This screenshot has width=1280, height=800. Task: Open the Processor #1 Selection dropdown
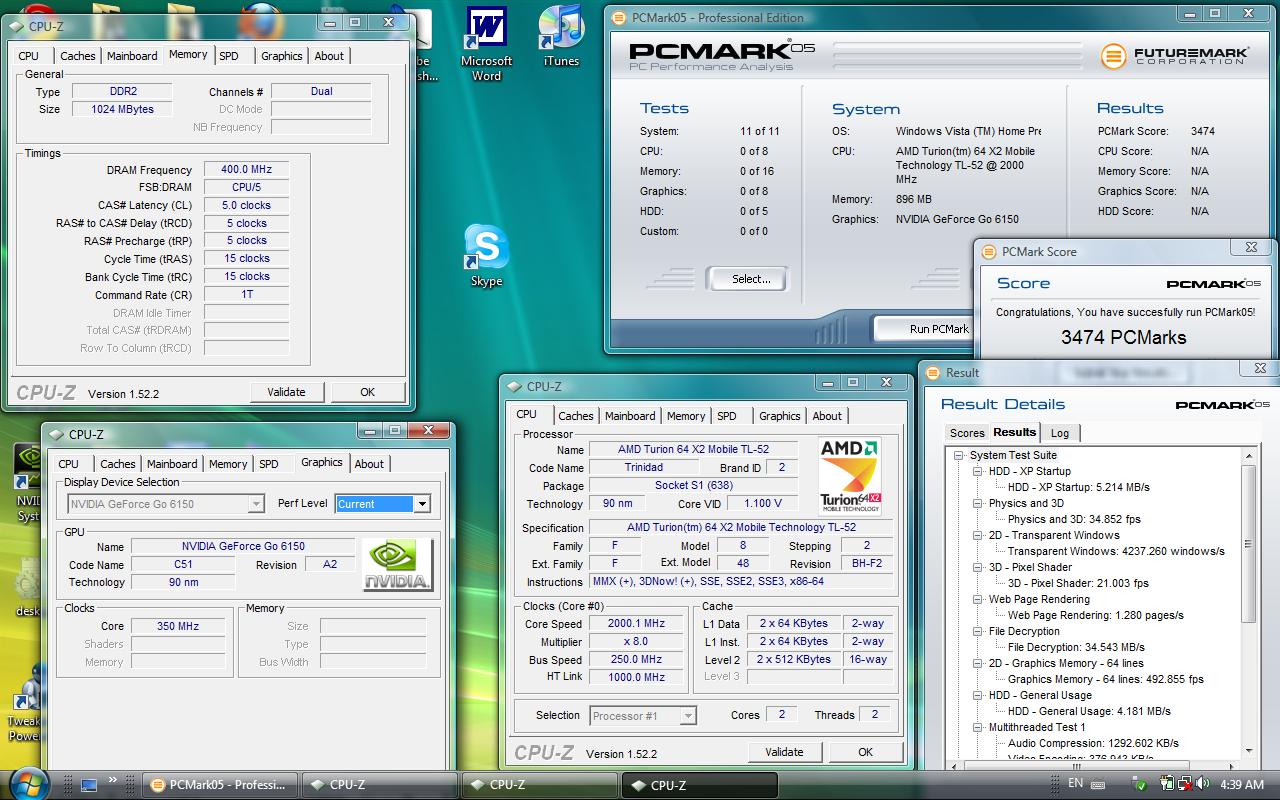pos(688,716)
